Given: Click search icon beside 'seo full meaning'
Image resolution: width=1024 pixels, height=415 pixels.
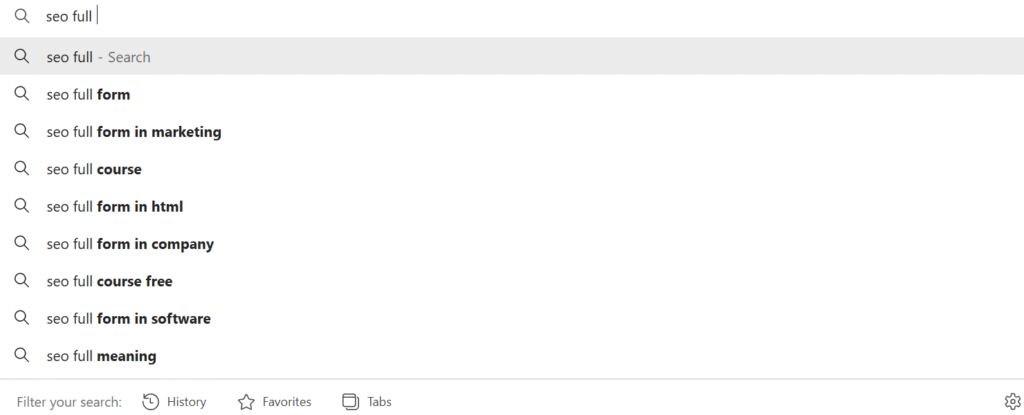Looking at the screenshot, I should click(21, 355).
